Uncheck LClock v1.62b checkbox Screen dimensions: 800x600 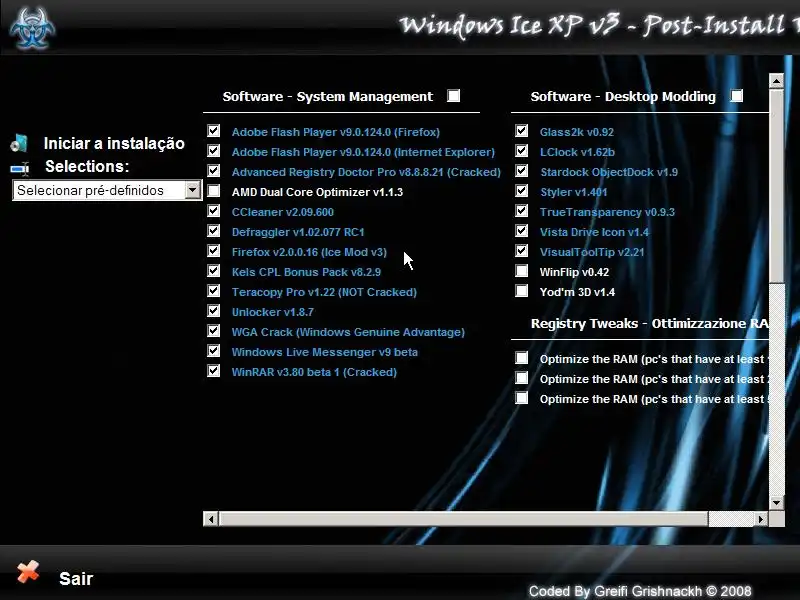pos(521,151)
